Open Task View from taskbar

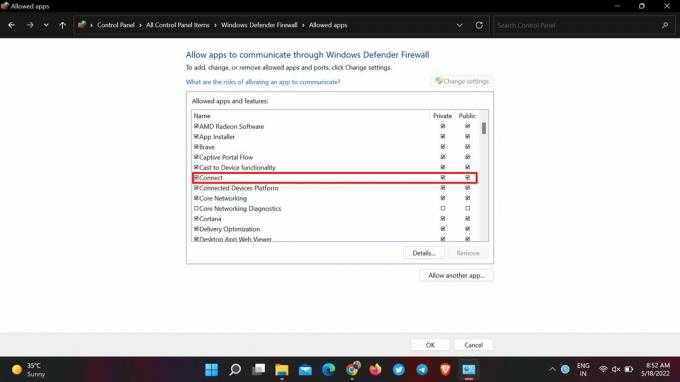258,369
